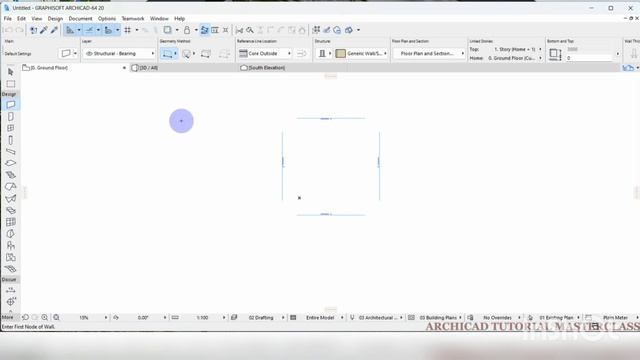Open the Document menu
This screenshot has height=360, width=640.
tap(80, 19)
